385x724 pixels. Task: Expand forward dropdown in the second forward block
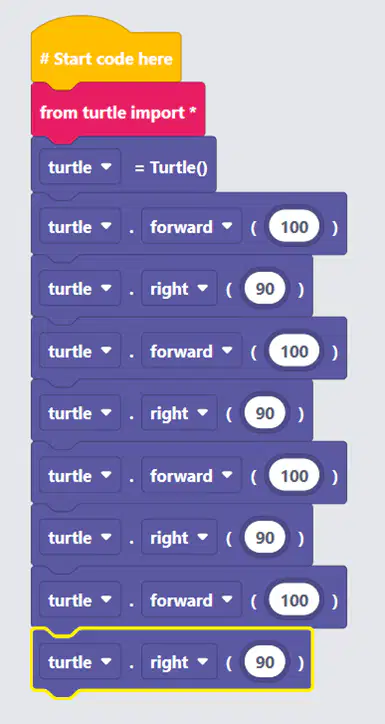click(192, 351)
